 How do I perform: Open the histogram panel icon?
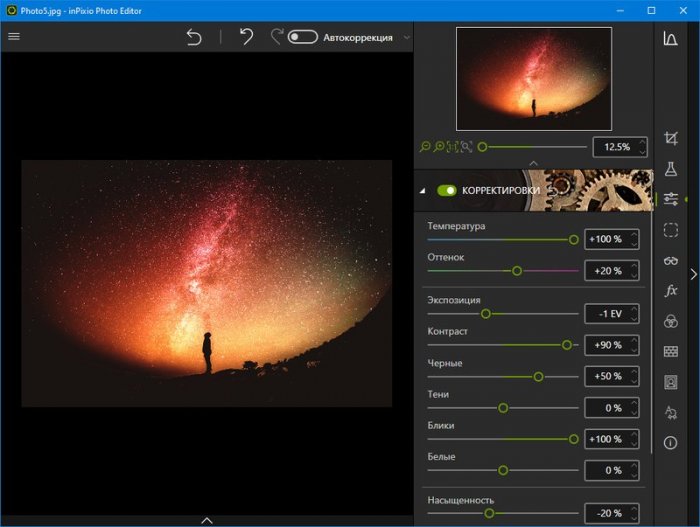[670, 39]
